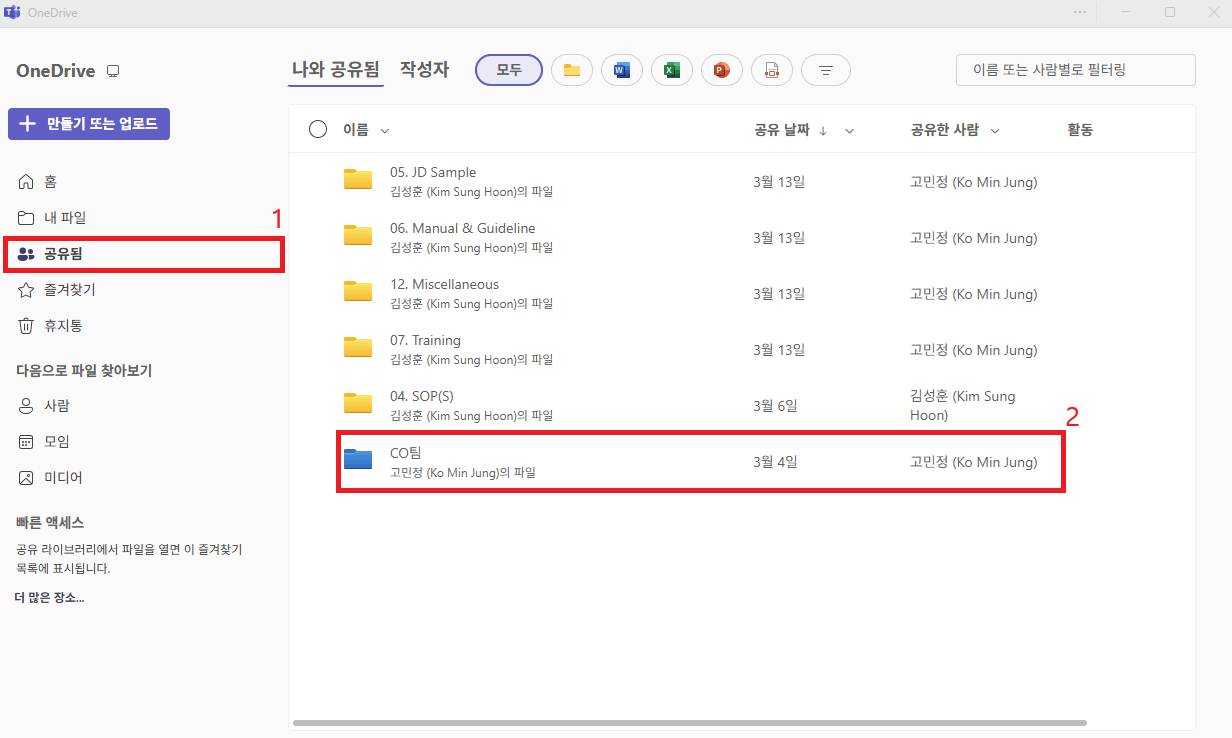Click the 활동 column header
The image size is (1232, 738).
point(1080,130)
